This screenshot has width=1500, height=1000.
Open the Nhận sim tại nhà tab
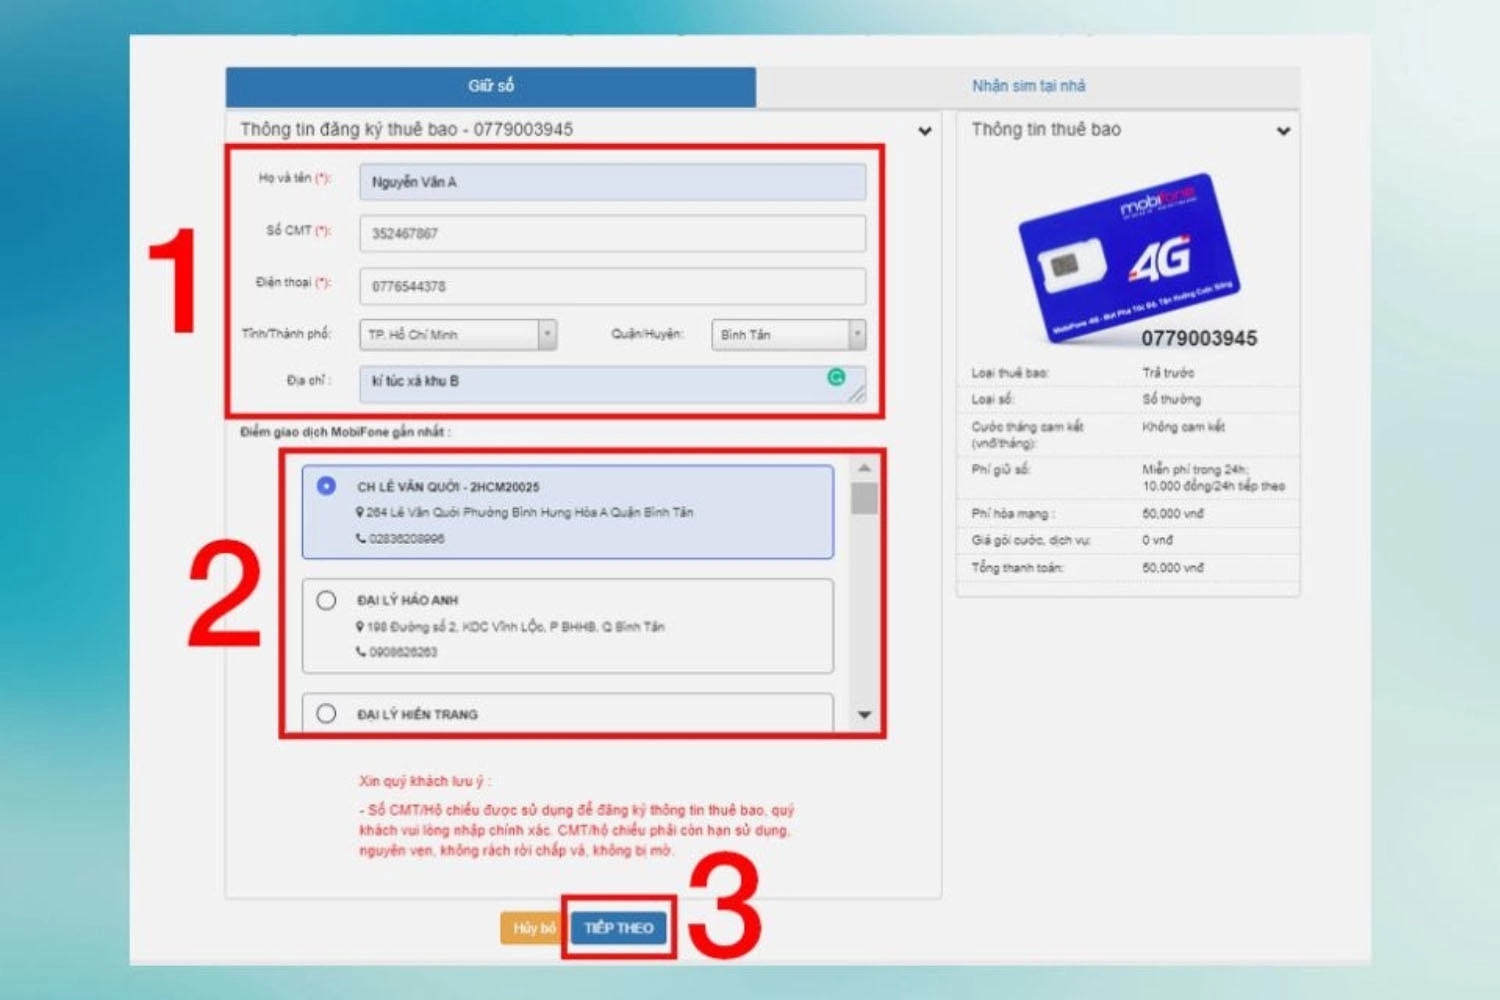(1028, 86)
